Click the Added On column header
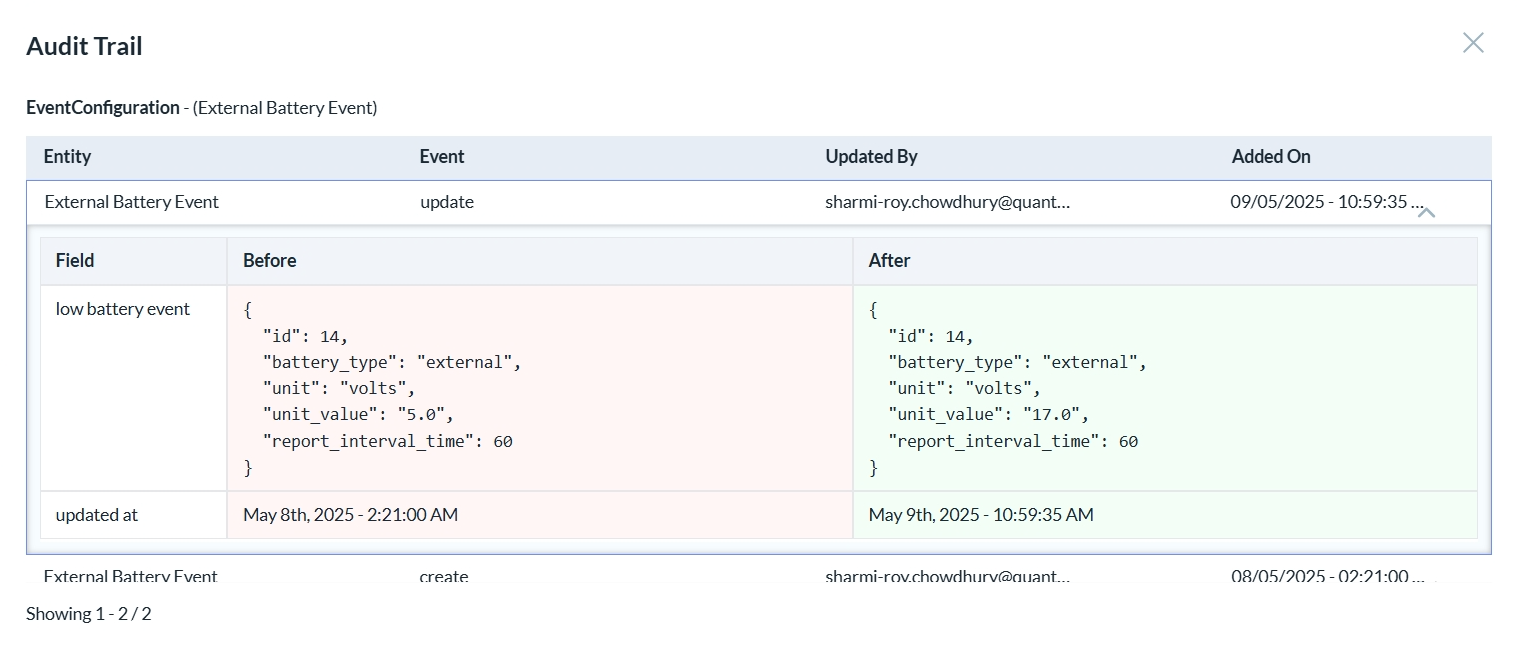This screenshot has width=1518, height=648. coord(1270,157)
